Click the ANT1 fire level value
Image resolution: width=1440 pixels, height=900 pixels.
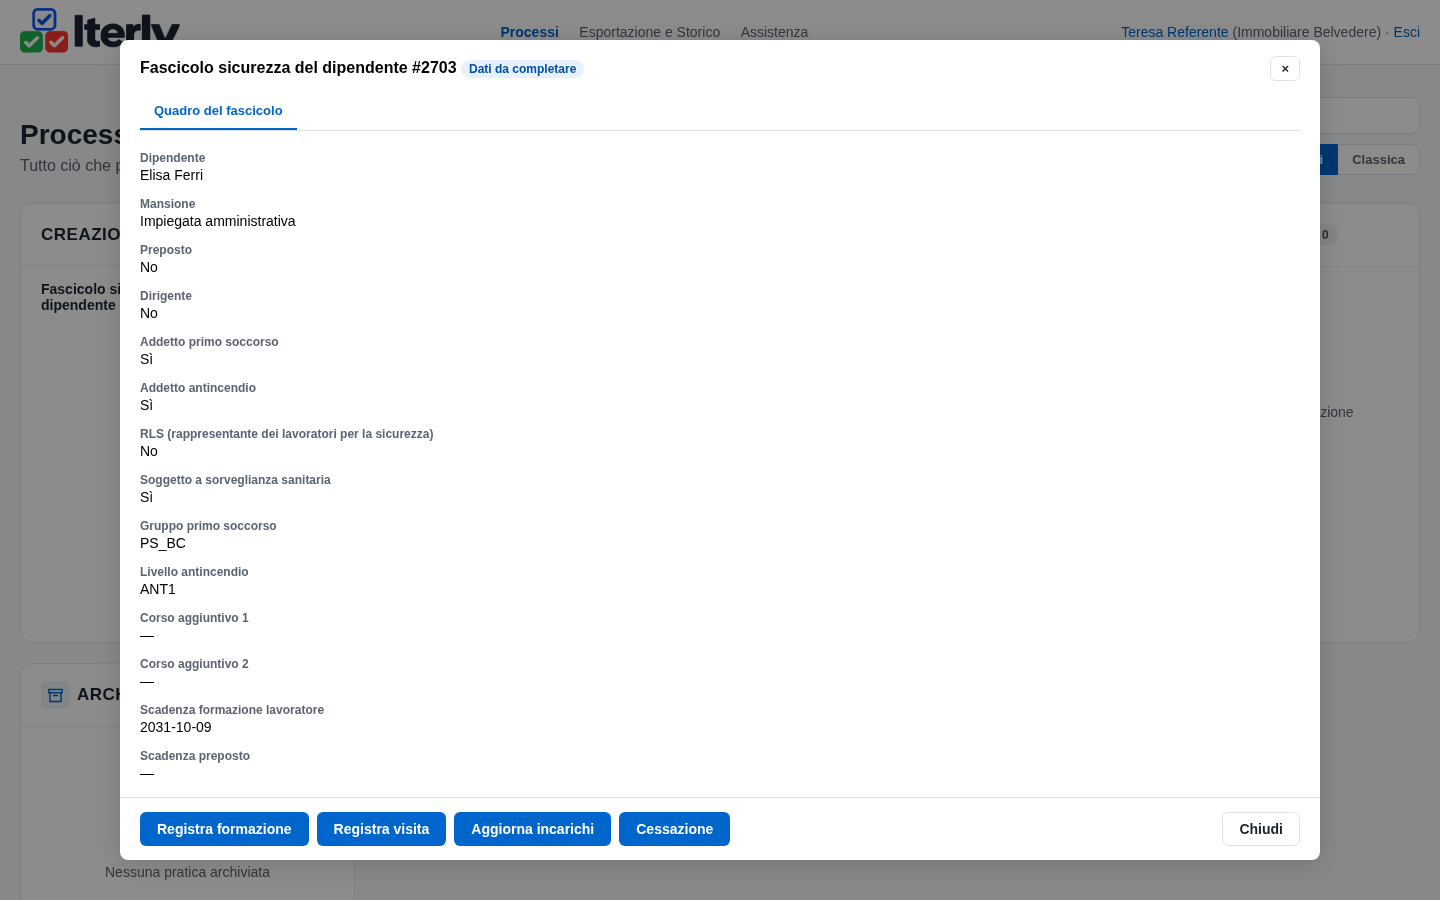[x=158, y=589]
